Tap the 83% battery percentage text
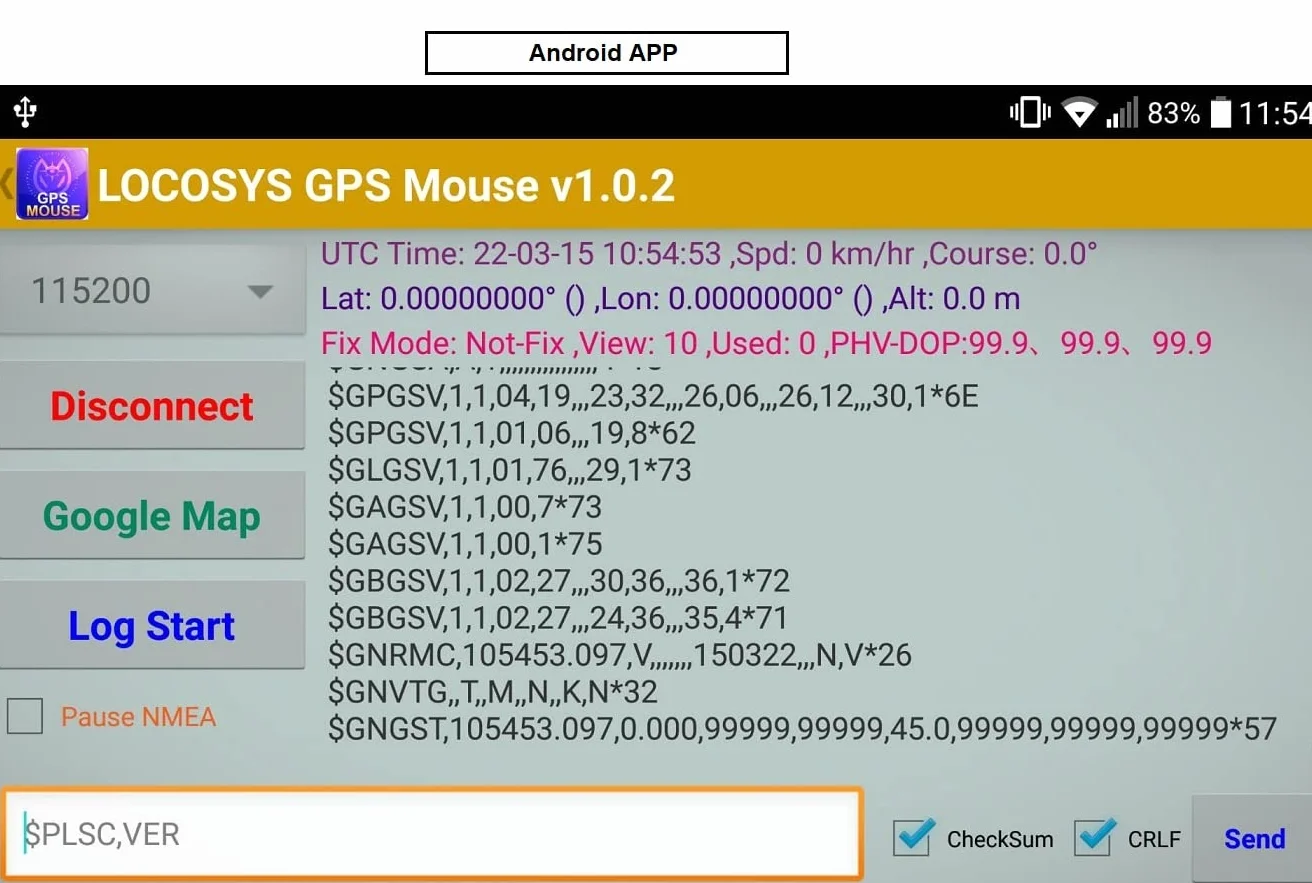 [x=1173, y=113]
